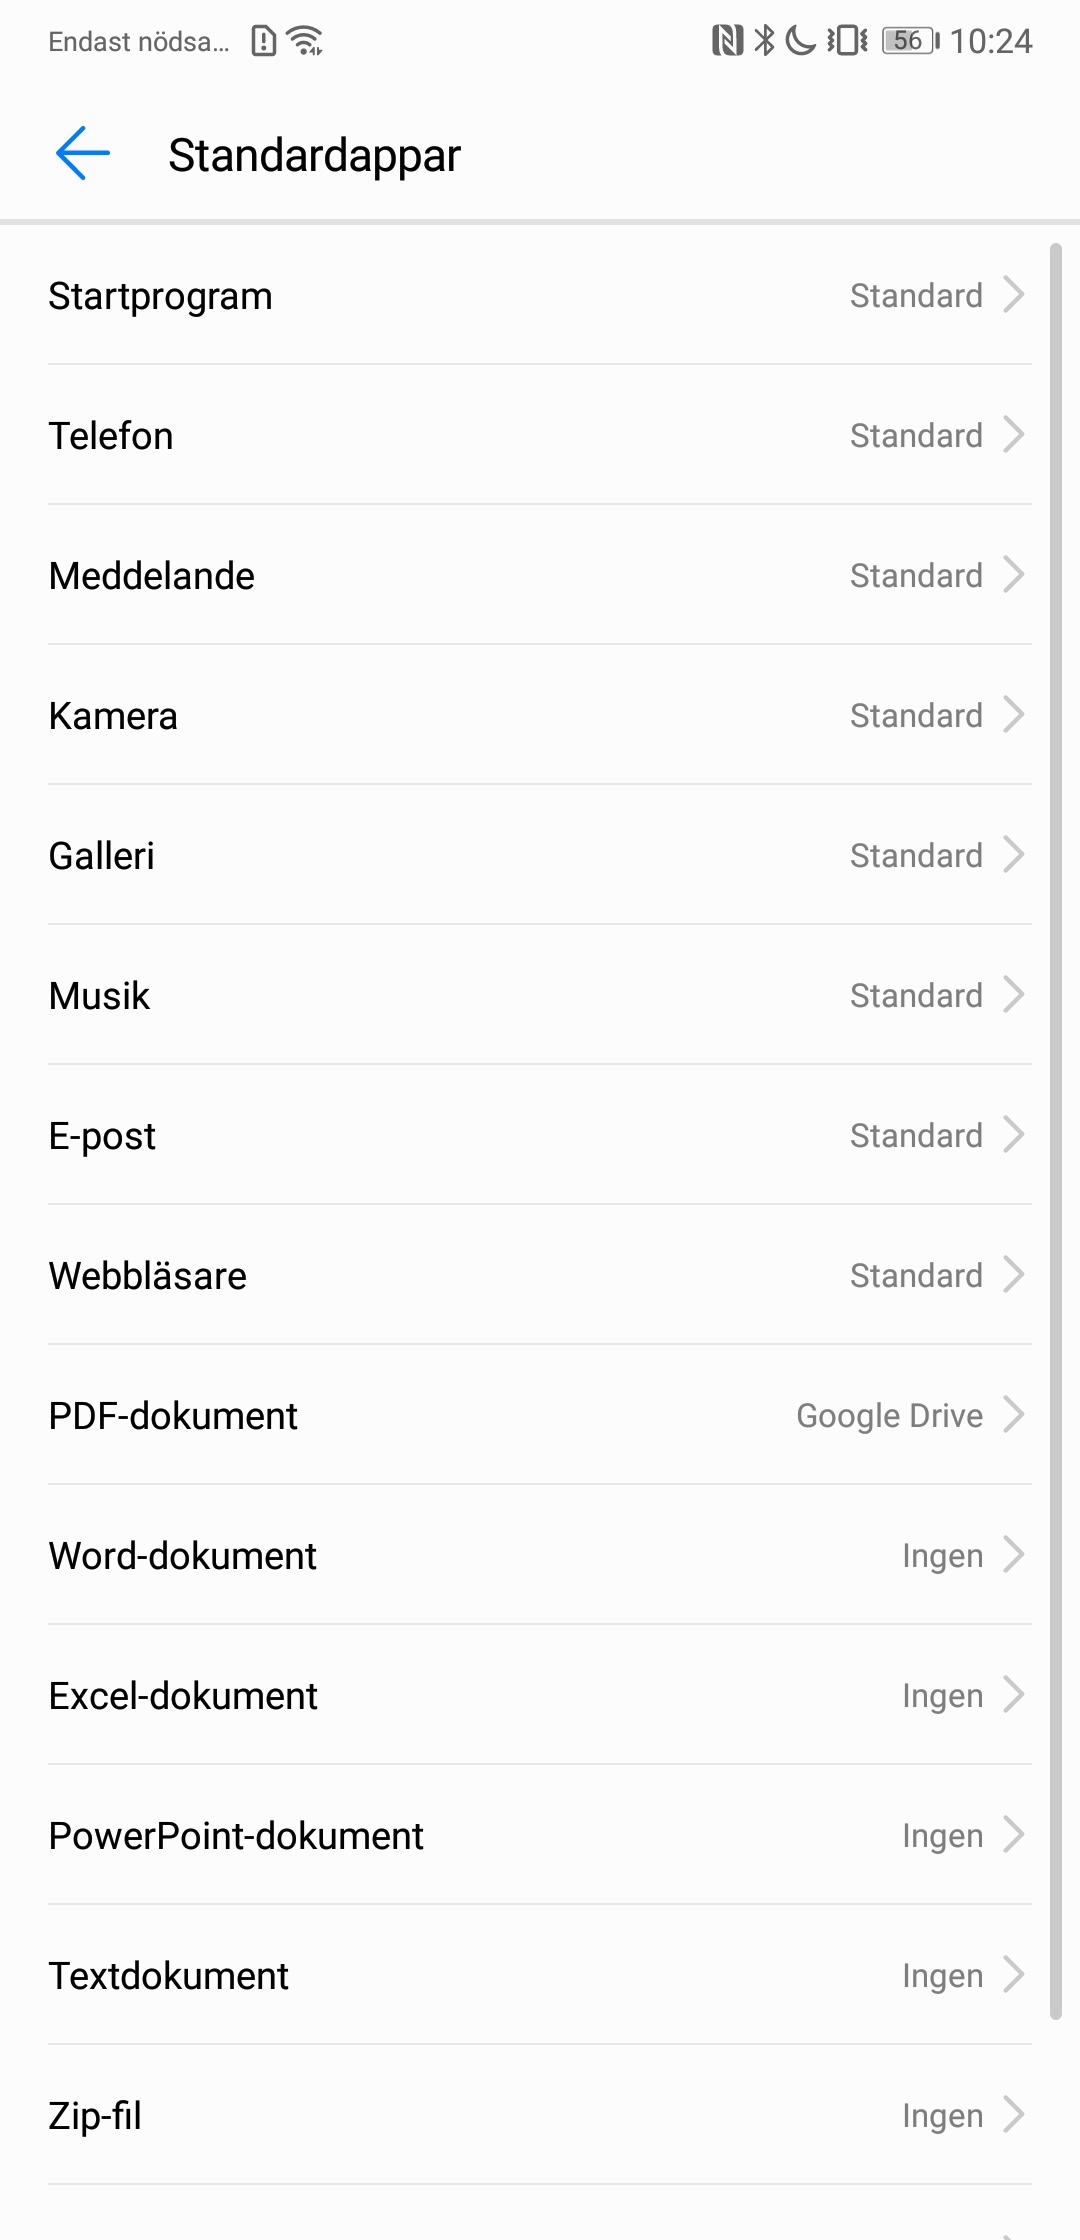Viewport: 1080px width, 2240px height.
Task: Open the Webbläsare default app setting
Action: [x=540, y=1276]
